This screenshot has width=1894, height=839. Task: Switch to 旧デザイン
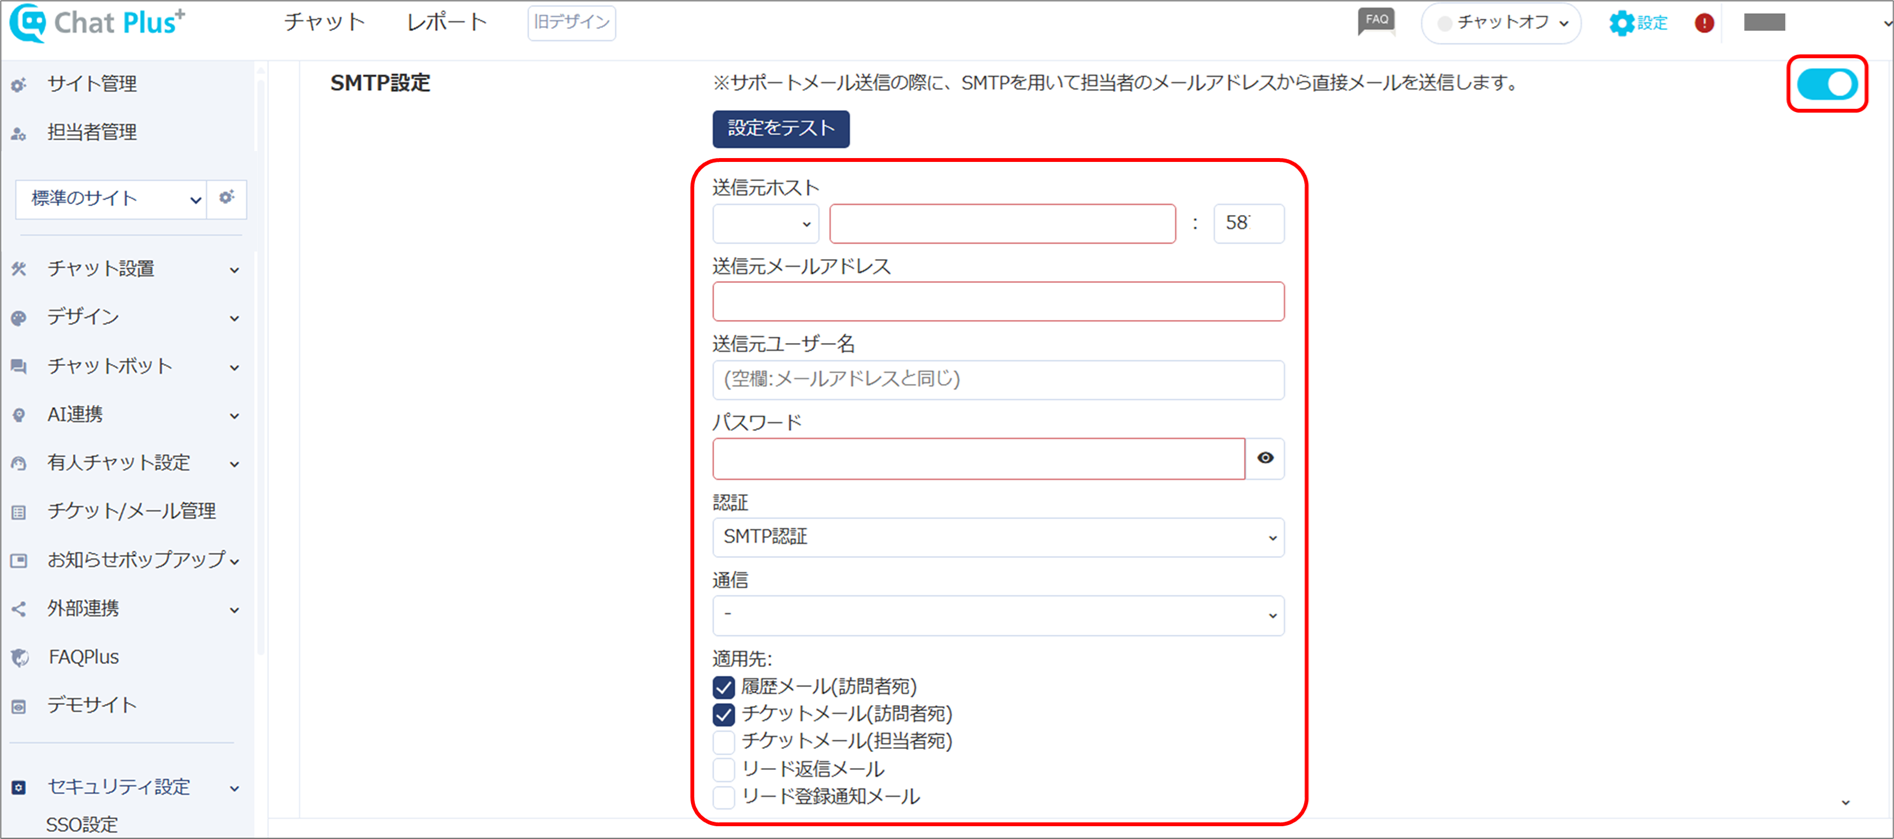pos(572,23)
